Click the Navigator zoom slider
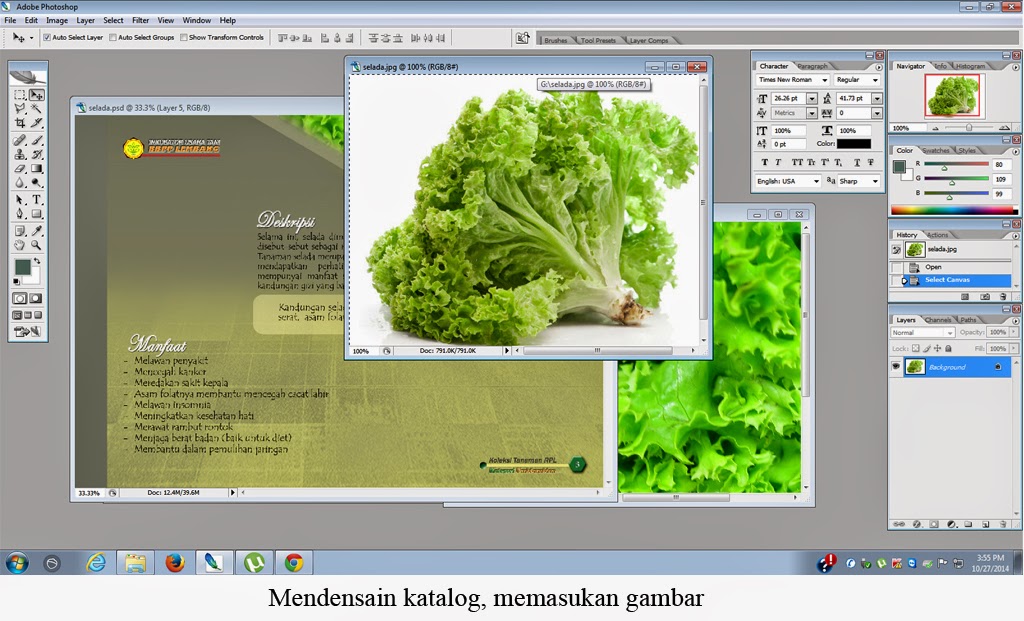The height and width of the screenshot is (621, 1024). [969, 128]
